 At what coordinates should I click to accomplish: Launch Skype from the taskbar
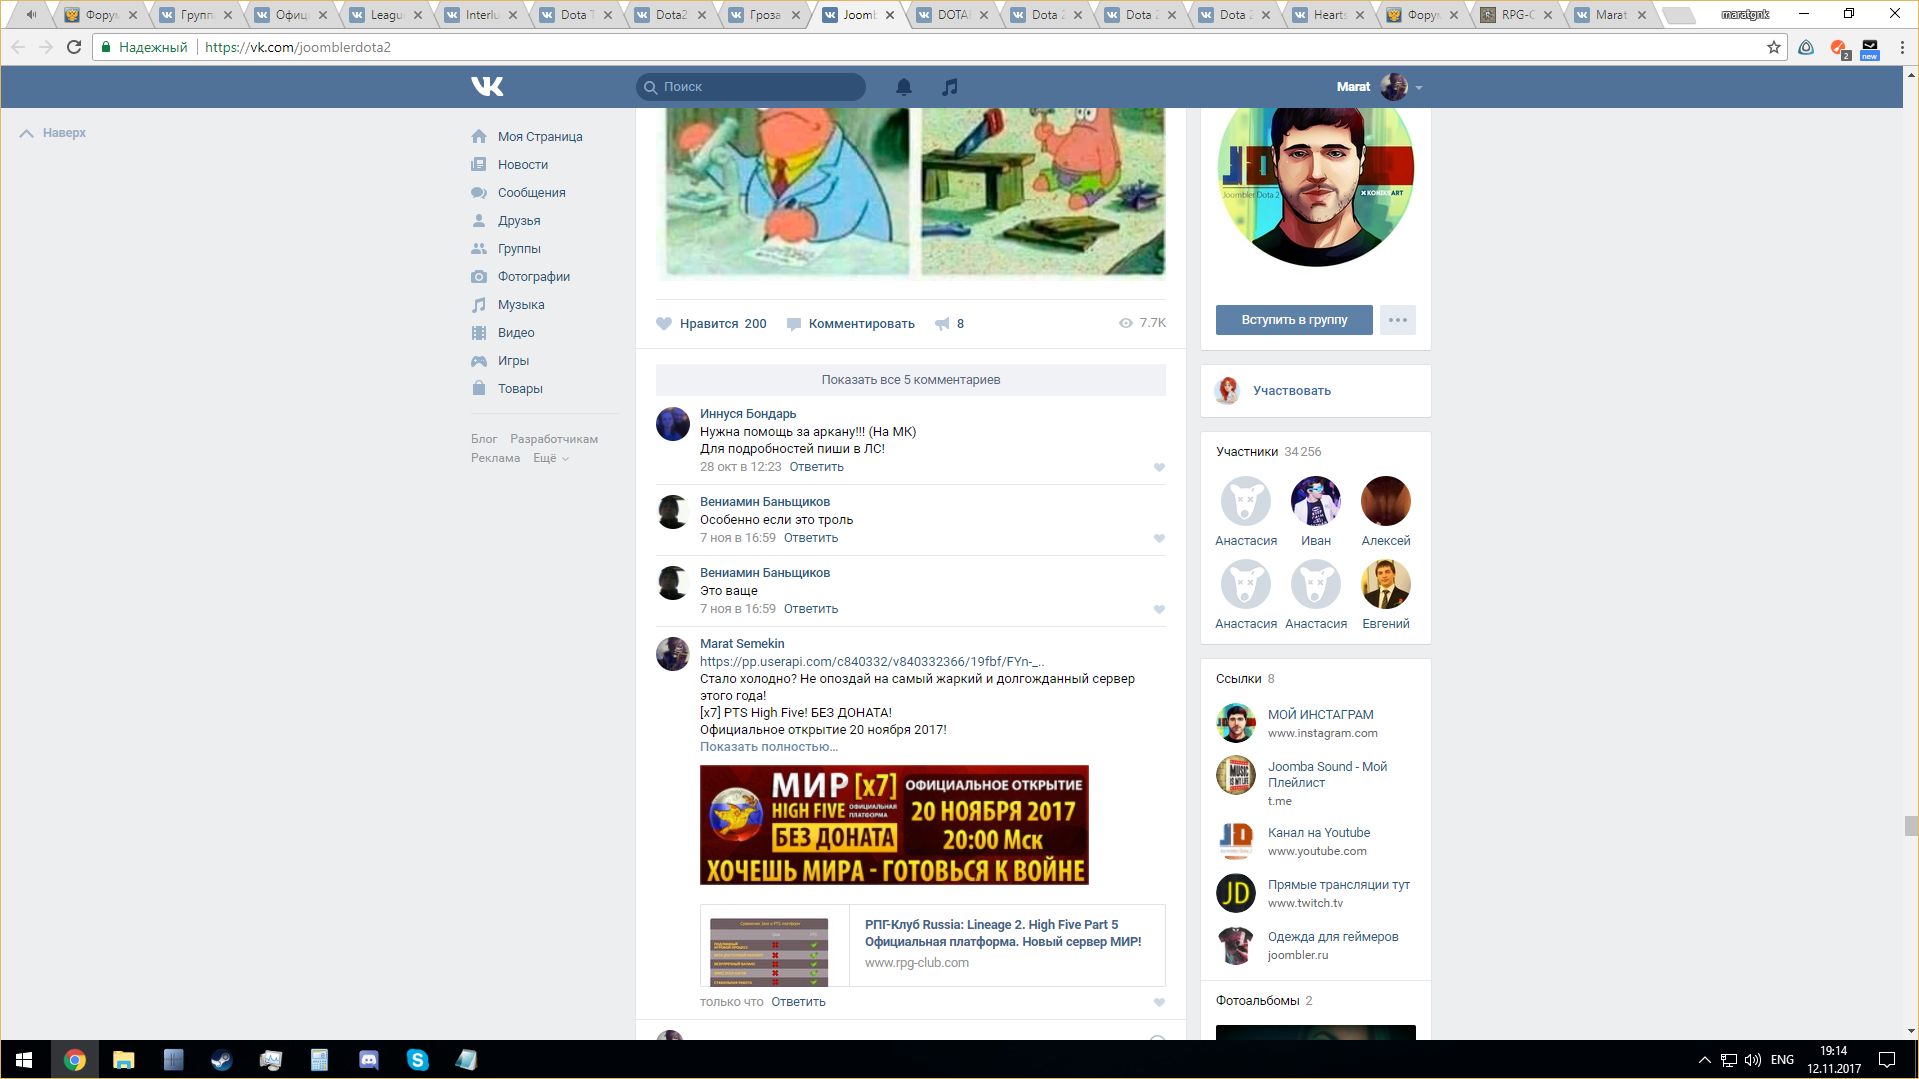[417, 1060]
